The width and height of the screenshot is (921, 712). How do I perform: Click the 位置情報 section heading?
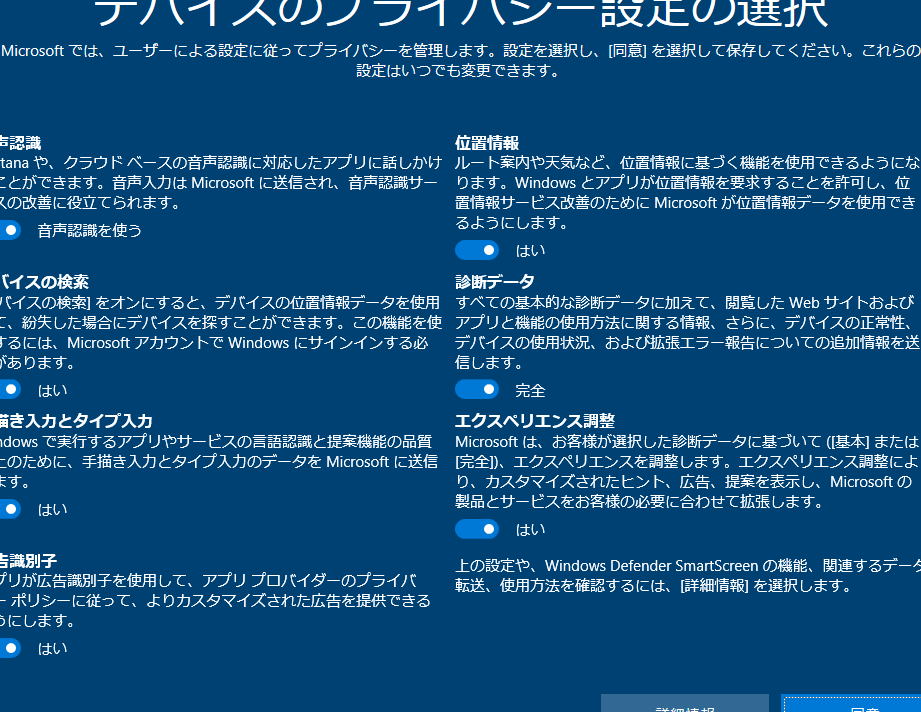487,143
